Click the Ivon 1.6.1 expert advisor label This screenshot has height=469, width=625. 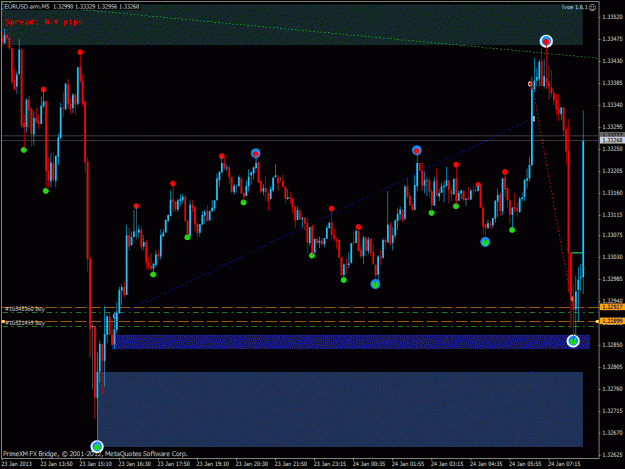coord(575,7)
